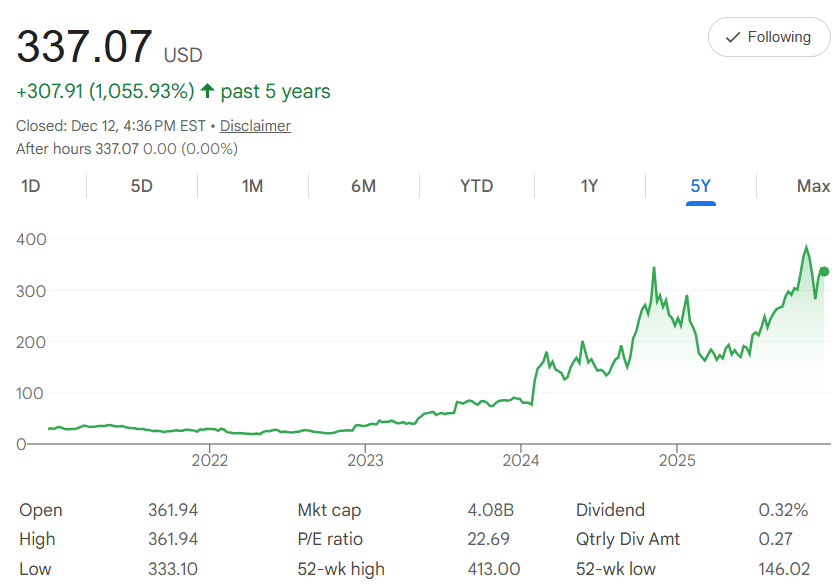Click the 337.07 USD headline price

(85, 47)
